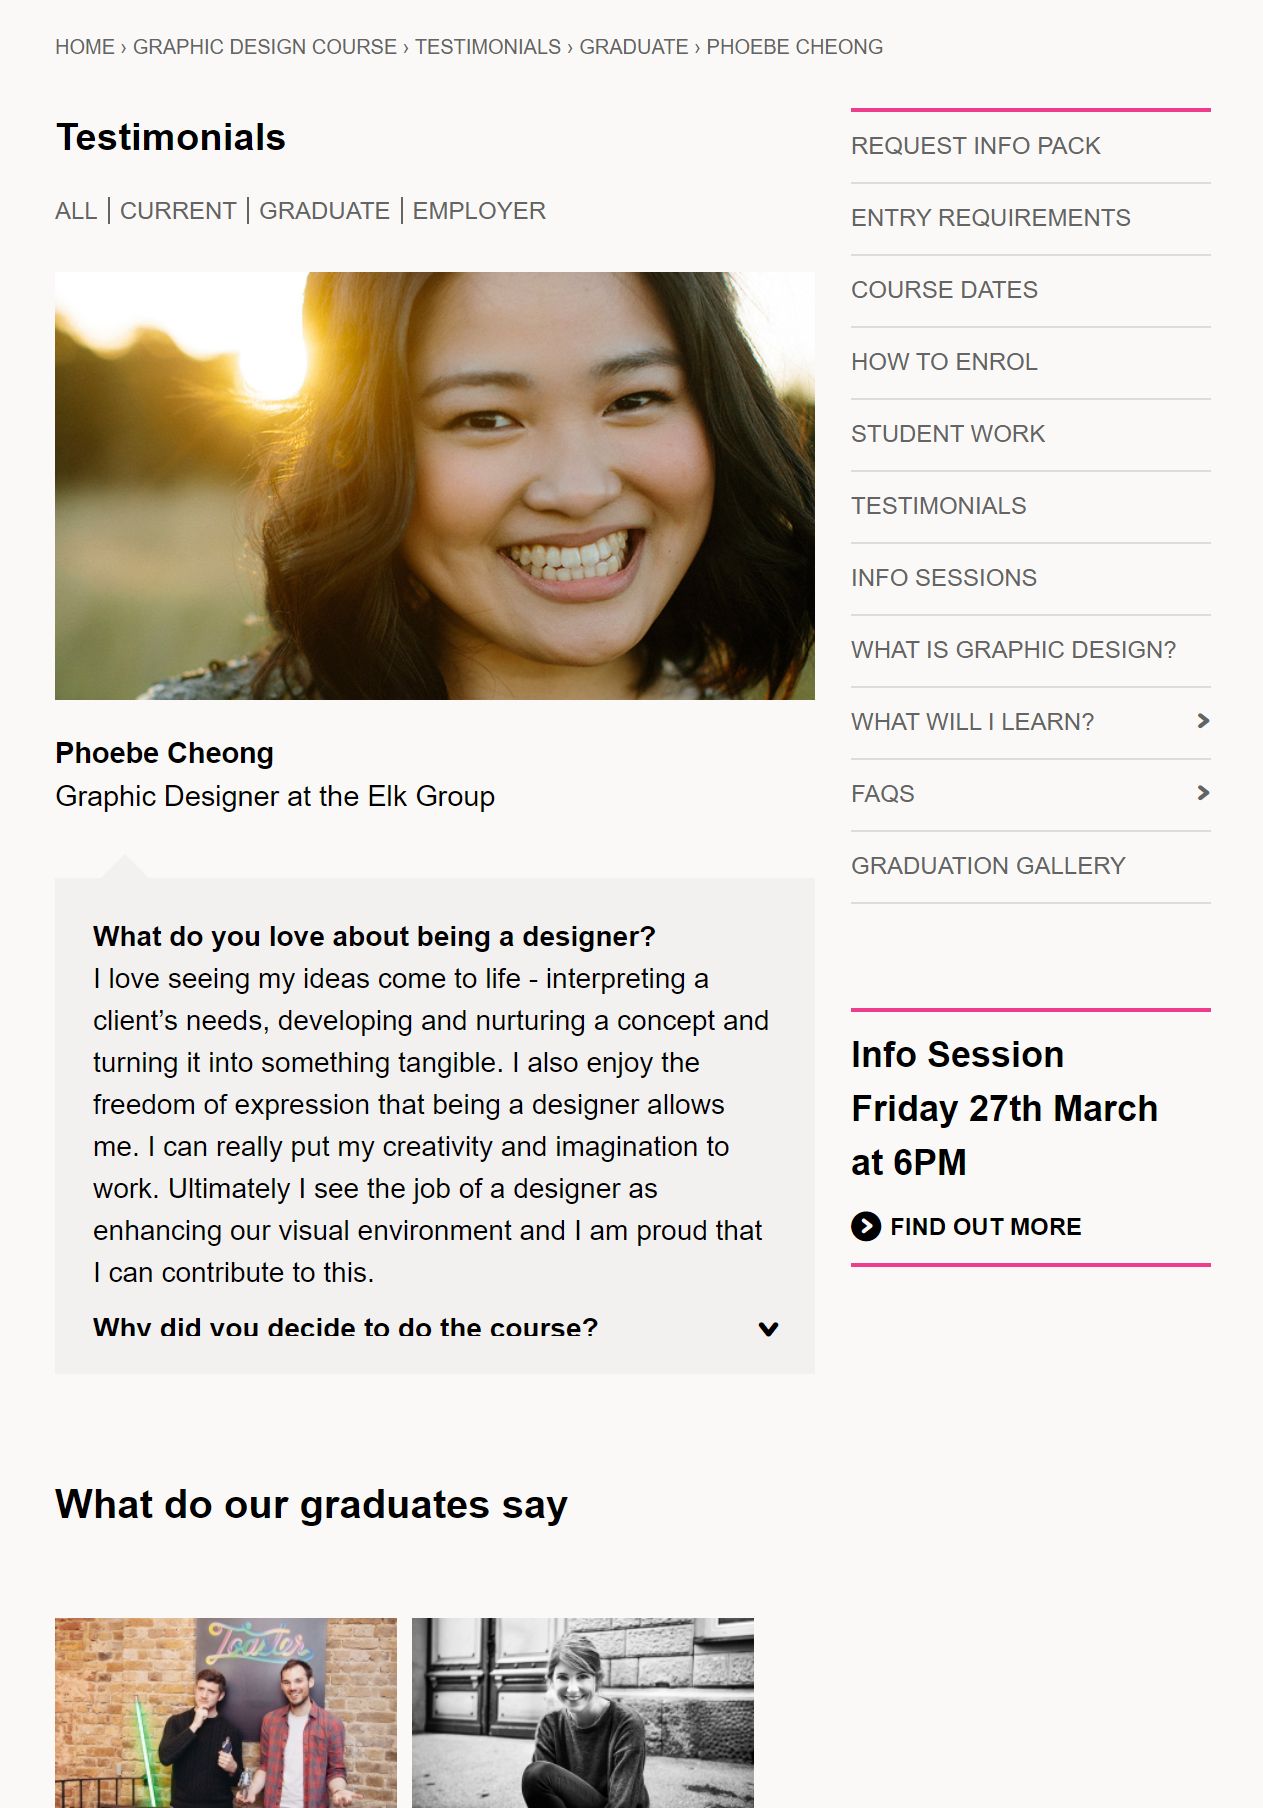Viewport: 1263px width, 1808px height.
Task: Expand the testimonial question 'Why did you decide to do the course?'
Action: [x=769, y=1328]
